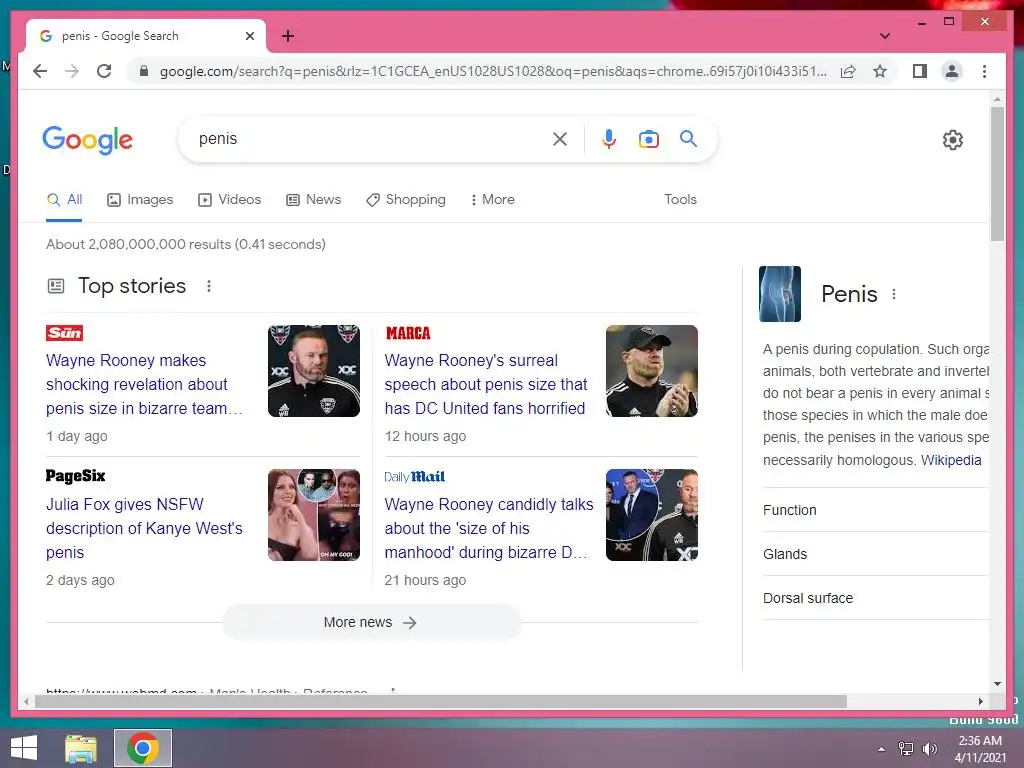Screen dimensions: 1024x768
Task: Bookmark this page with star icon
Action: pos(880,71)
